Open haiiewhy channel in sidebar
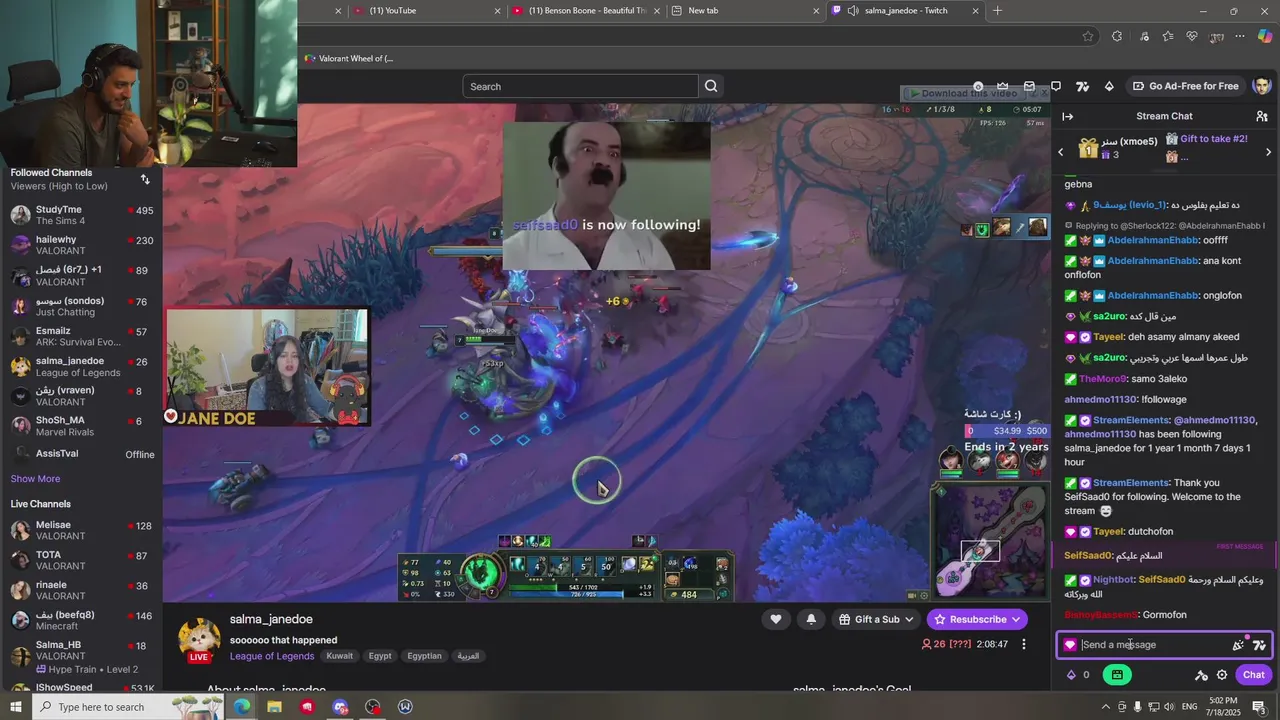The height and width of the screenshot is (720, 1280). (x=81, y=245)
